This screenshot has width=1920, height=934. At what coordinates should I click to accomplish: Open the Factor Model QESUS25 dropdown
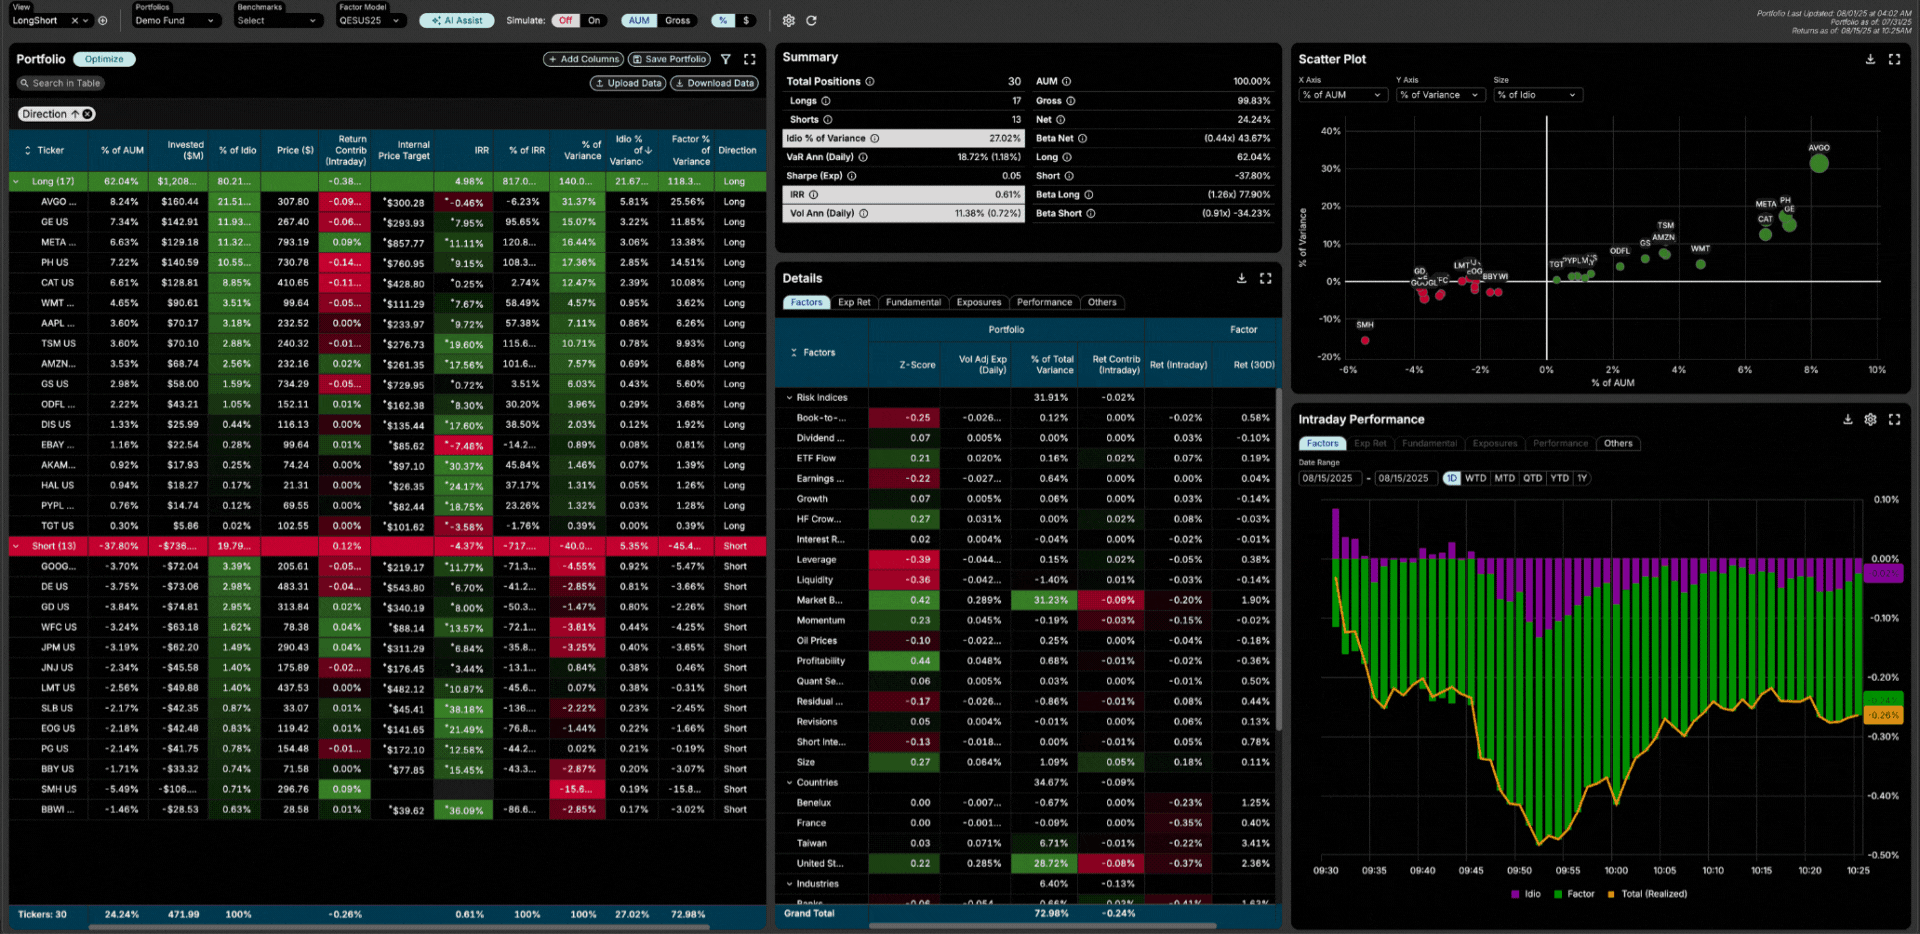370,21
